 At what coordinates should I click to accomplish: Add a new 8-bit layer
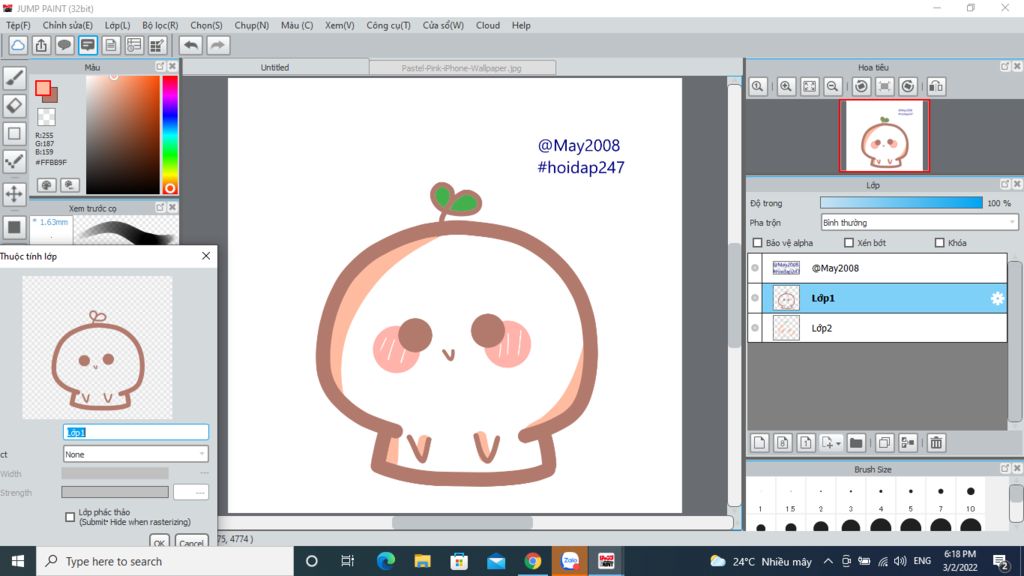click(x=782, y=443)
